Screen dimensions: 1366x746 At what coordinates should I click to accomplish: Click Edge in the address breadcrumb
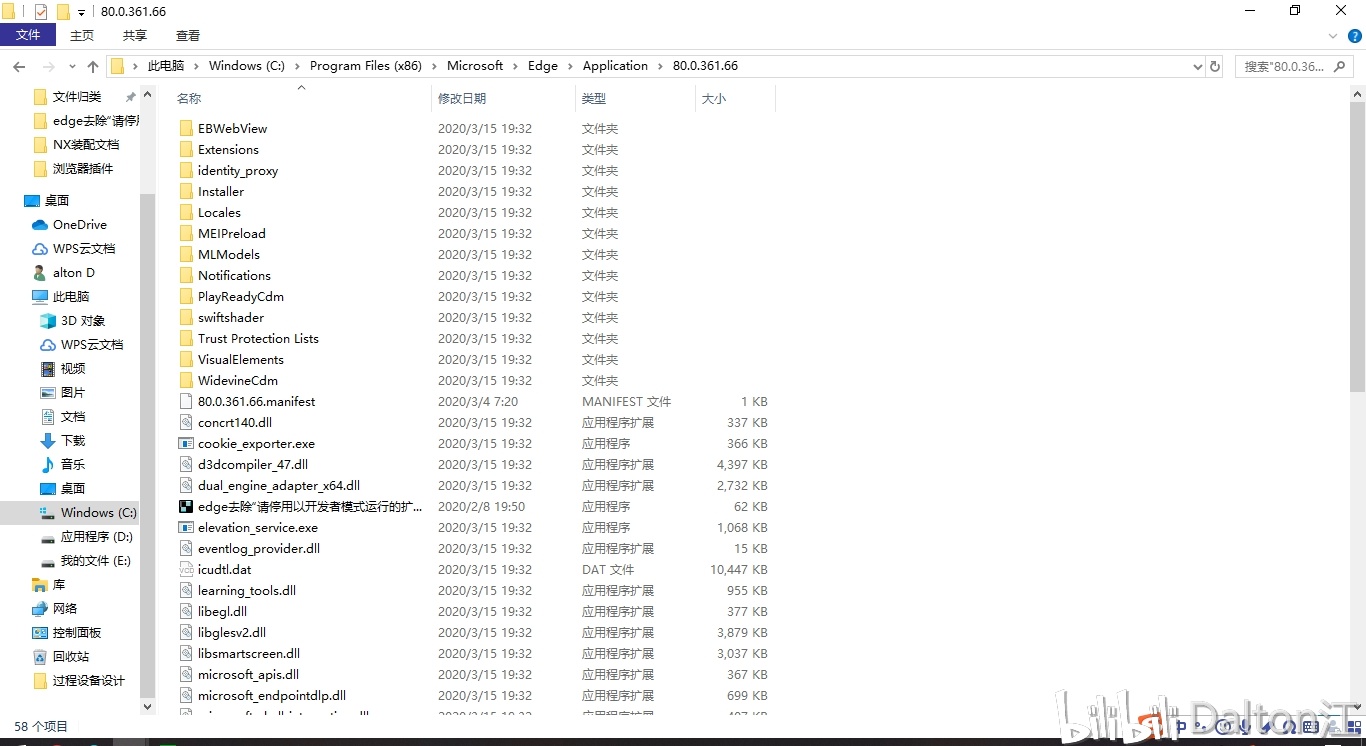click(x=543, y=66)
